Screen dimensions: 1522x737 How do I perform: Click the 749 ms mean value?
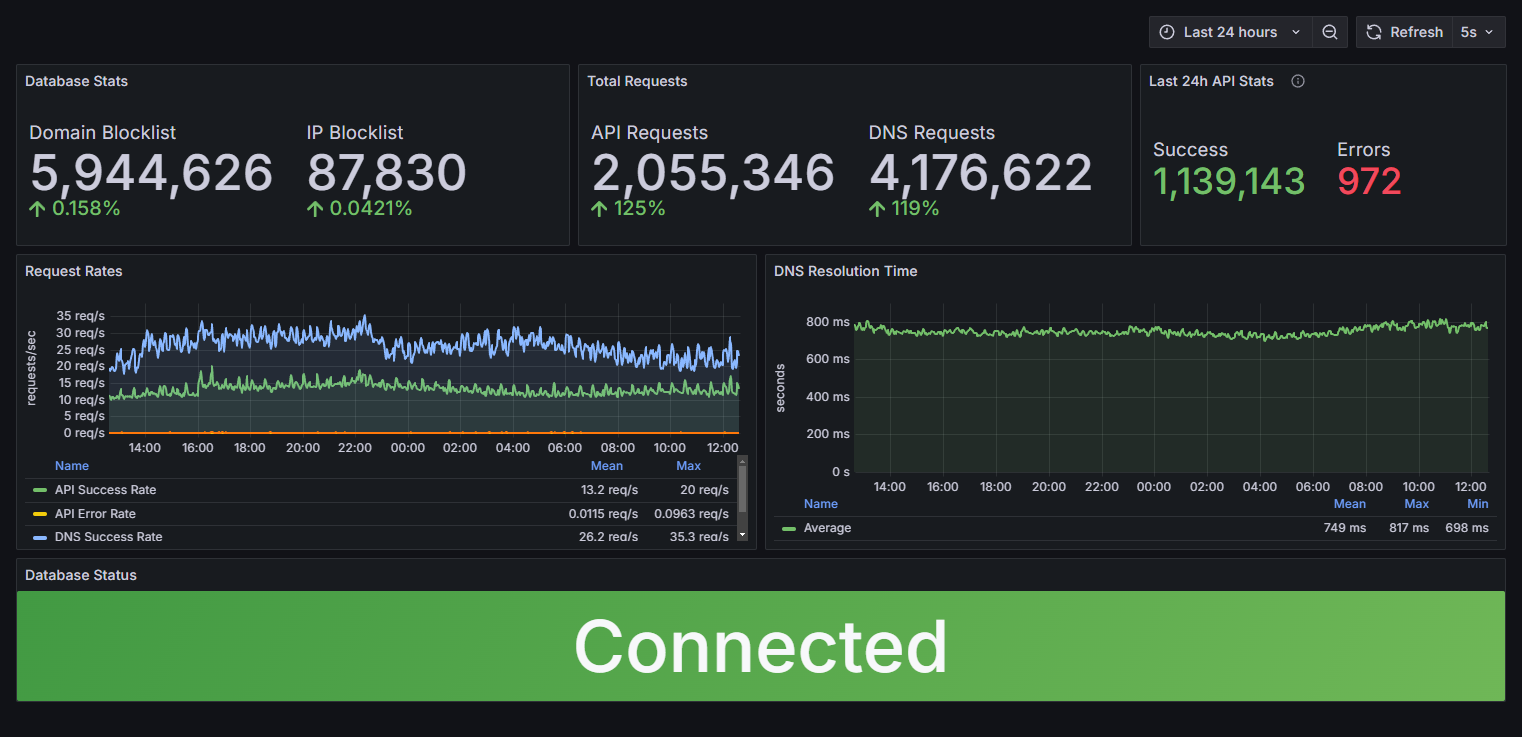coord(1345,528)
